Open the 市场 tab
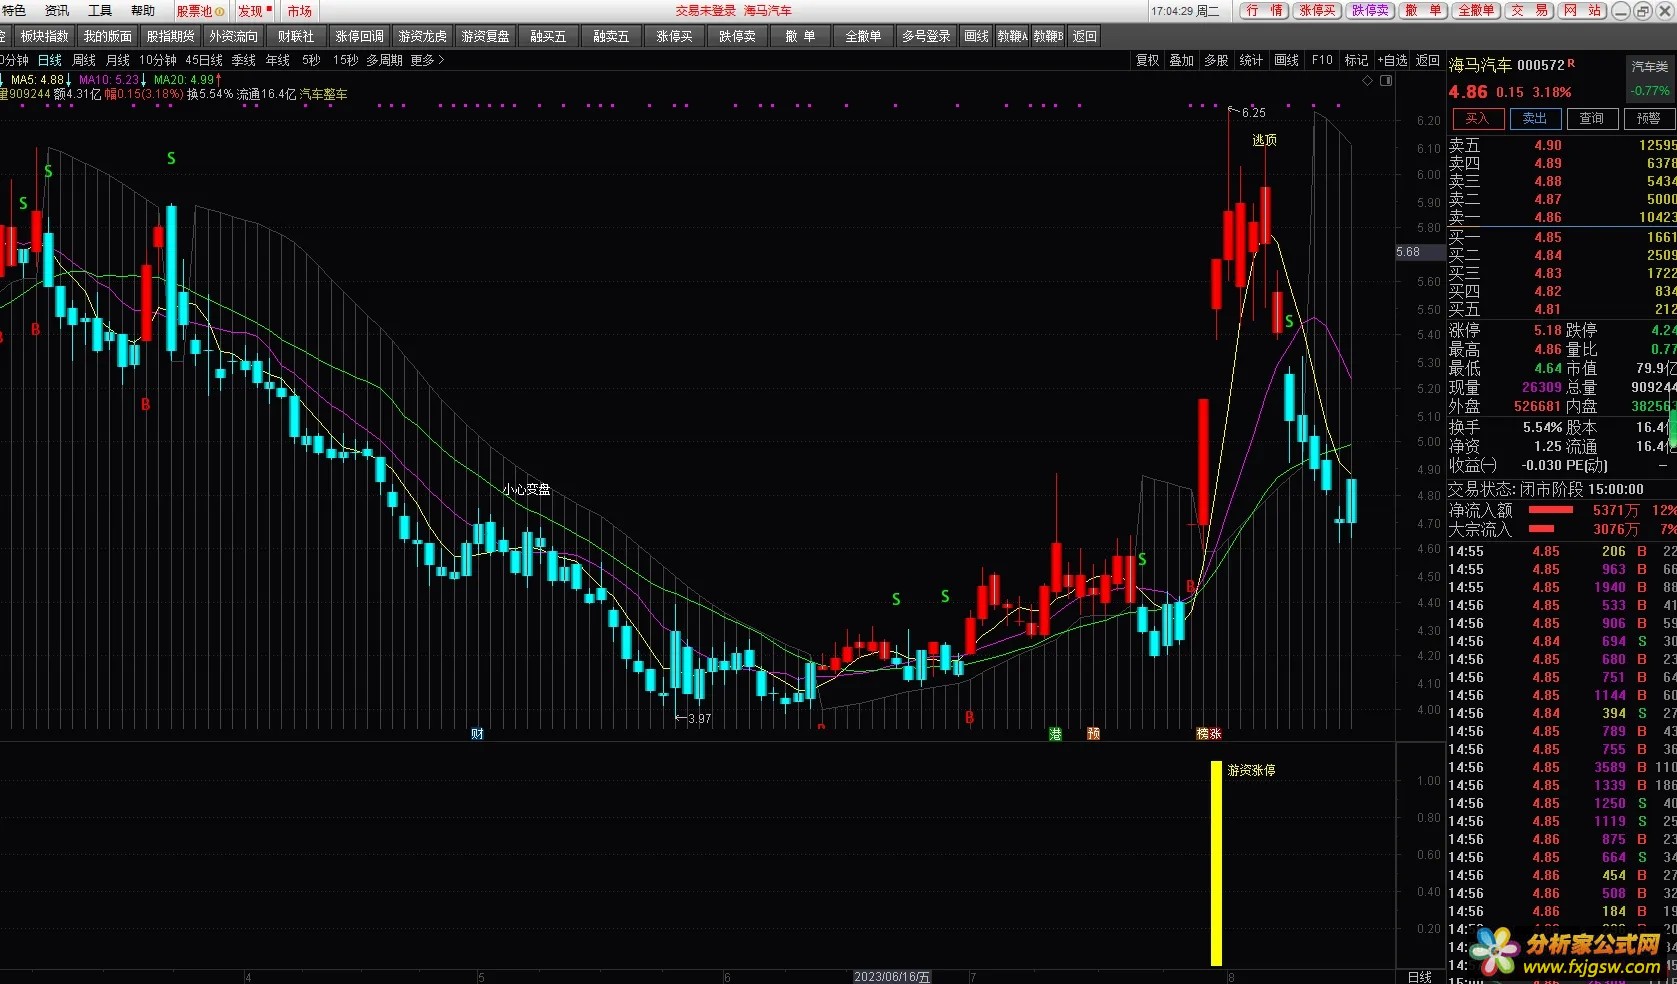 pyautogui.click(x=299, y=11)
